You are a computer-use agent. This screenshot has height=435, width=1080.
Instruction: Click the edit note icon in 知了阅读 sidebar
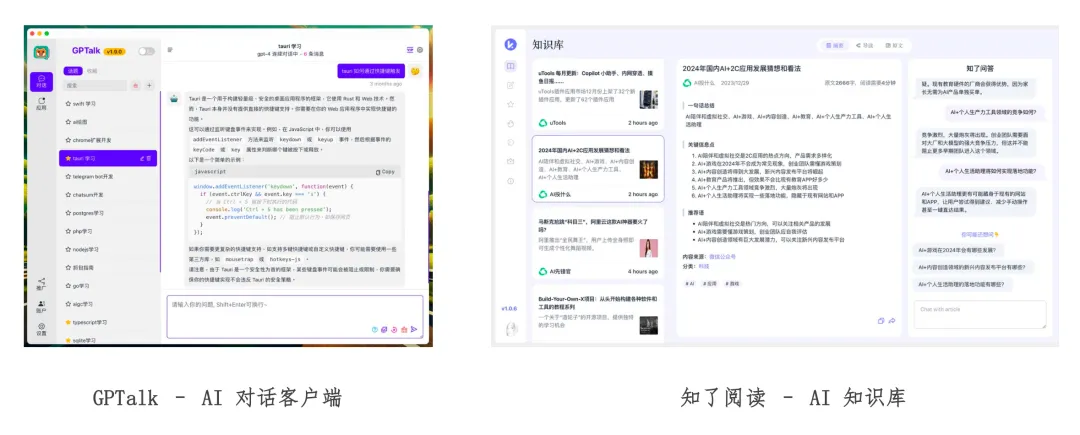click(510, 85)
